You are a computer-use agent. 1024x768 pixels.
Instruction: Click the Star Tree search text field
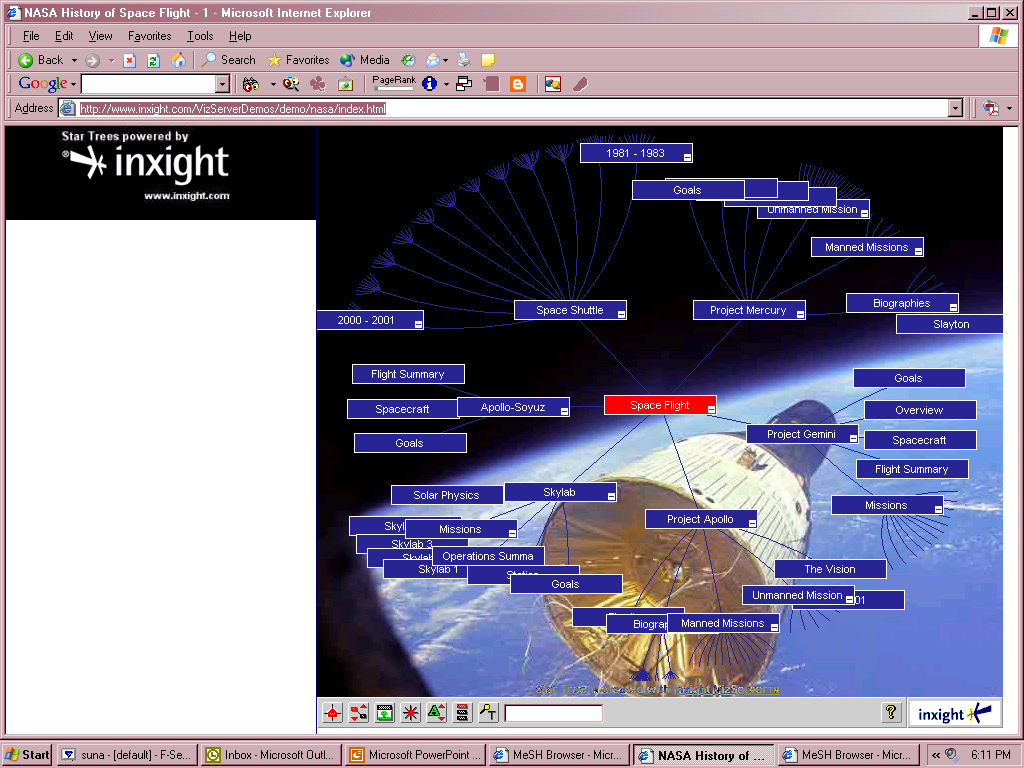point(553,713)
